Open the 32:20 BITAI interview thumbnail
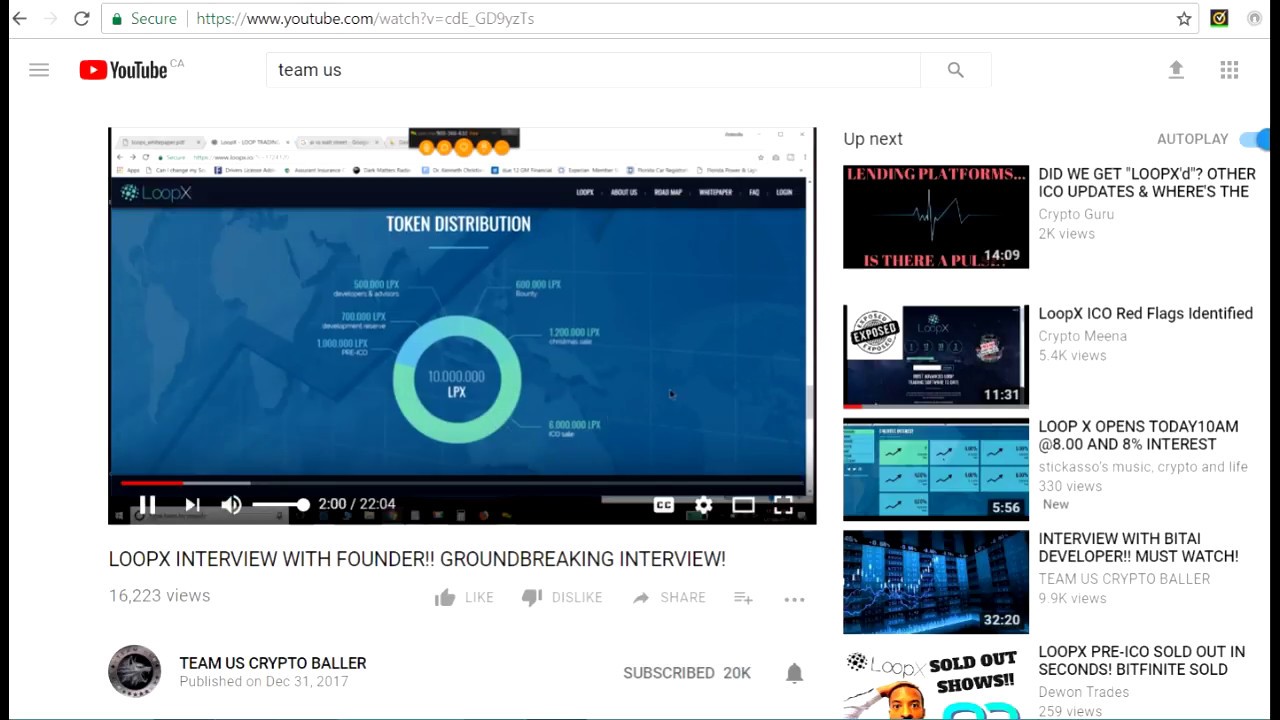 coord(936,582)
